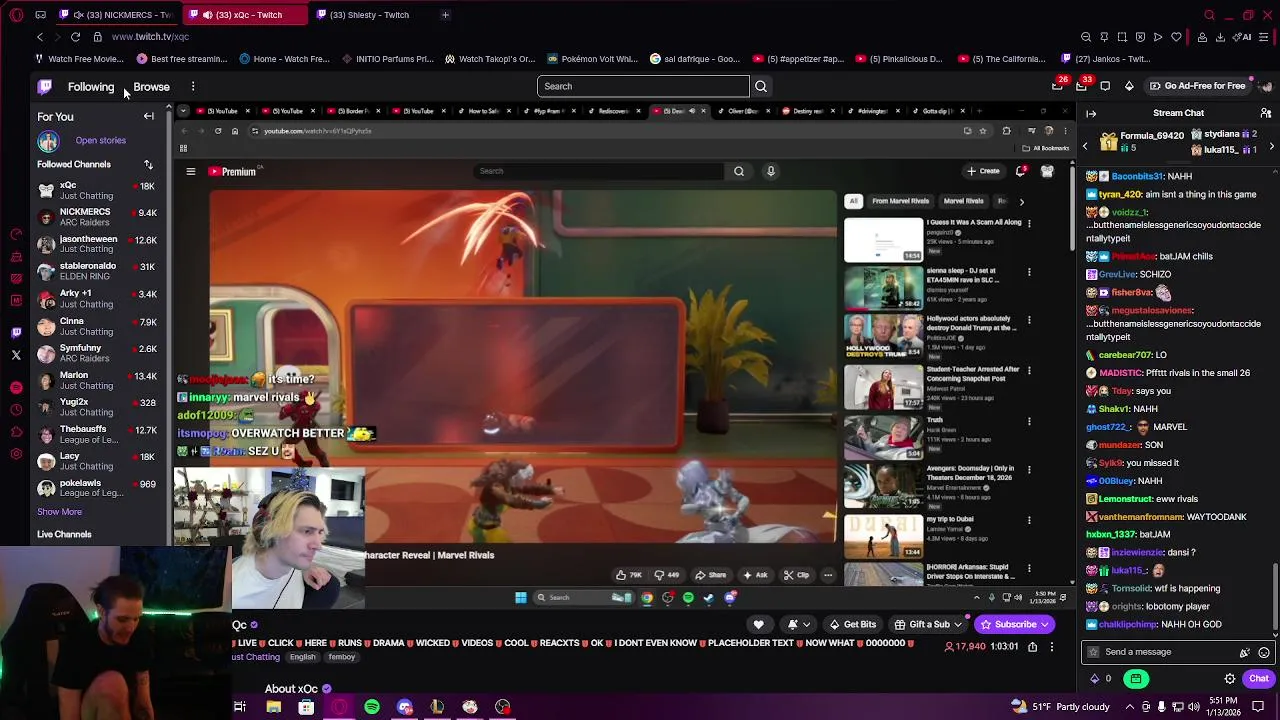1280x720 pixels.
Task: Click the femboy tag
Action: point(342,657)
